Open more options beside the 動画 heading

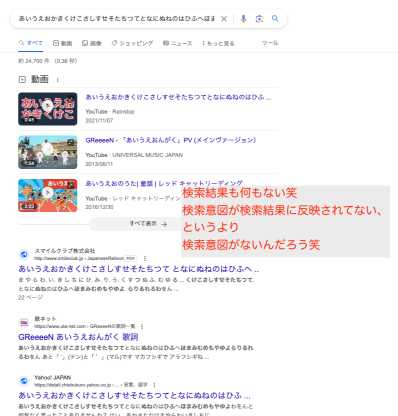[x=58, y=80]
